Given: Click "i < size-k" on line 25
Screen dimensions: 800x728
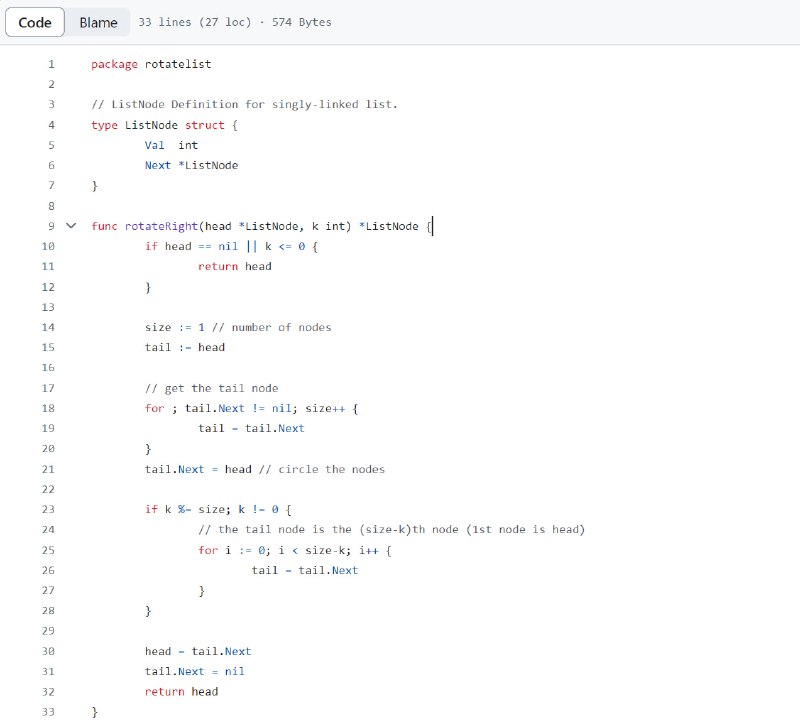Looking at the screenshot, I should click(314, 550).
